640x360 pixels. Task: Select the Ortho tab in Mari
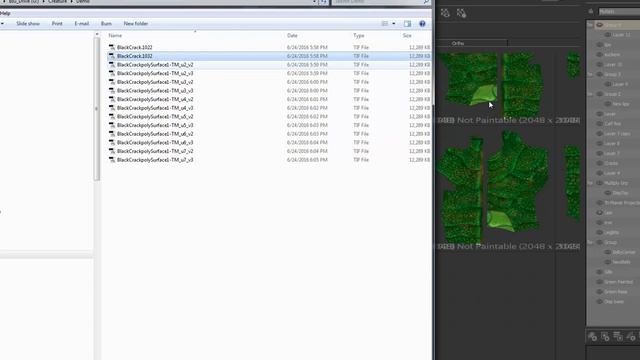point(458,43)
